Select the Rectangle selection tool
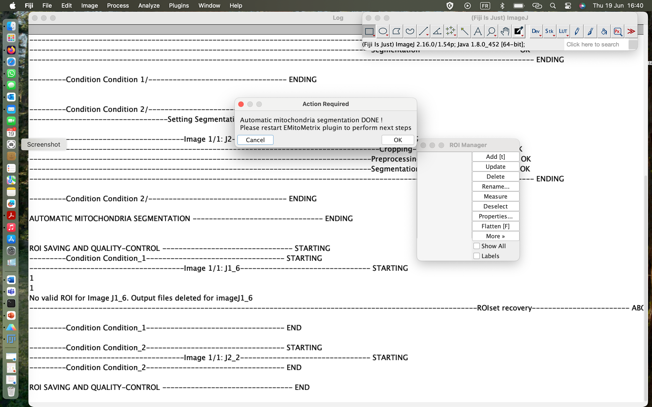Screen dimensions: 652x407 pos(369,31)
